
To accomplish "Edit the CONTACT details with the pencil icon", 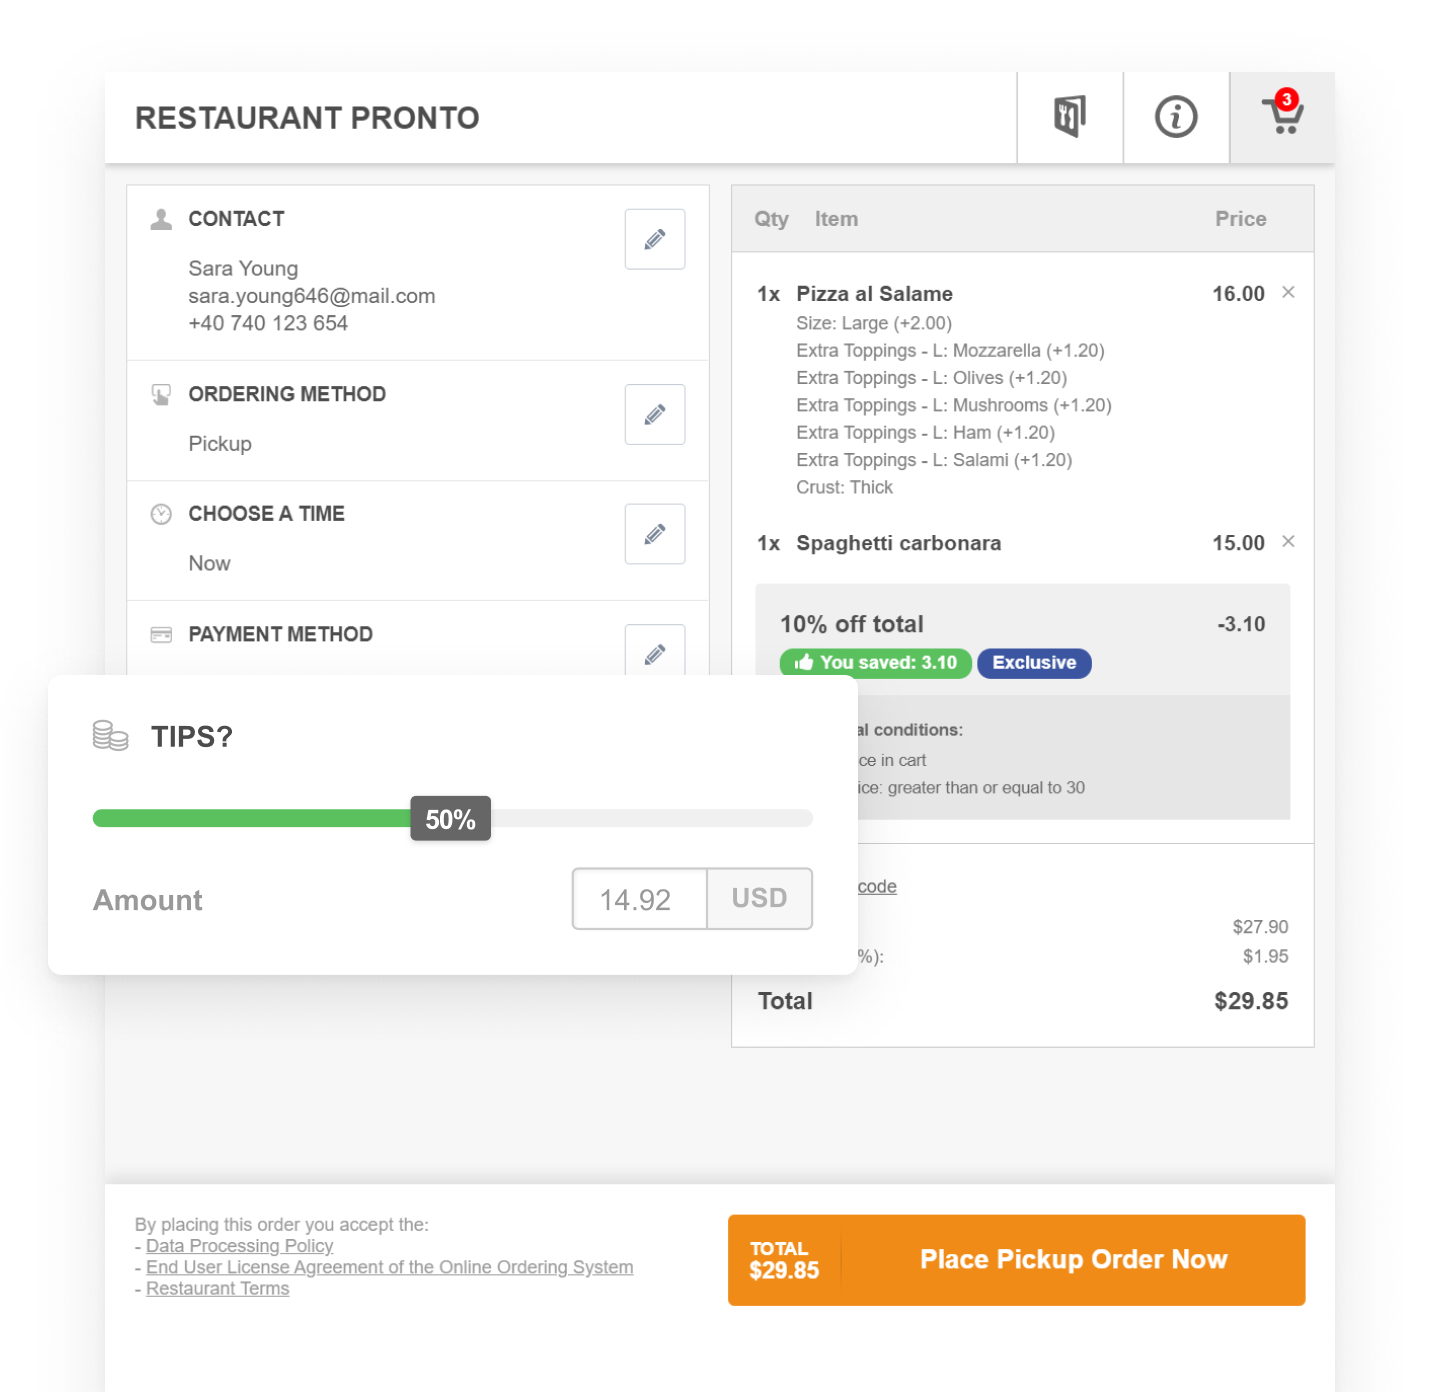I will 654,239.
